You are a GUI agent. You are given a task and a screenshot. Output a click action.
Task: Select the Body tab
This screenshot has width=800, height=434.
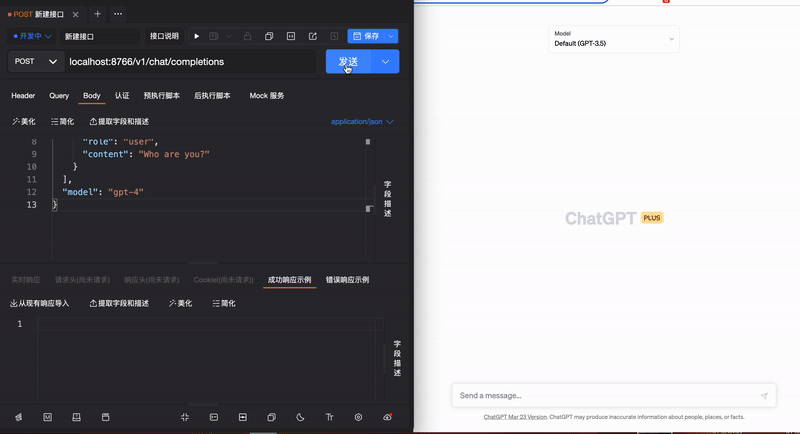[92, 95]
